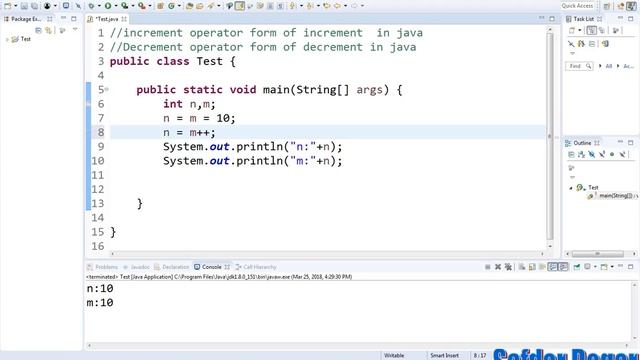Toggle Categorized presentation in Task List

click(591, 31)
